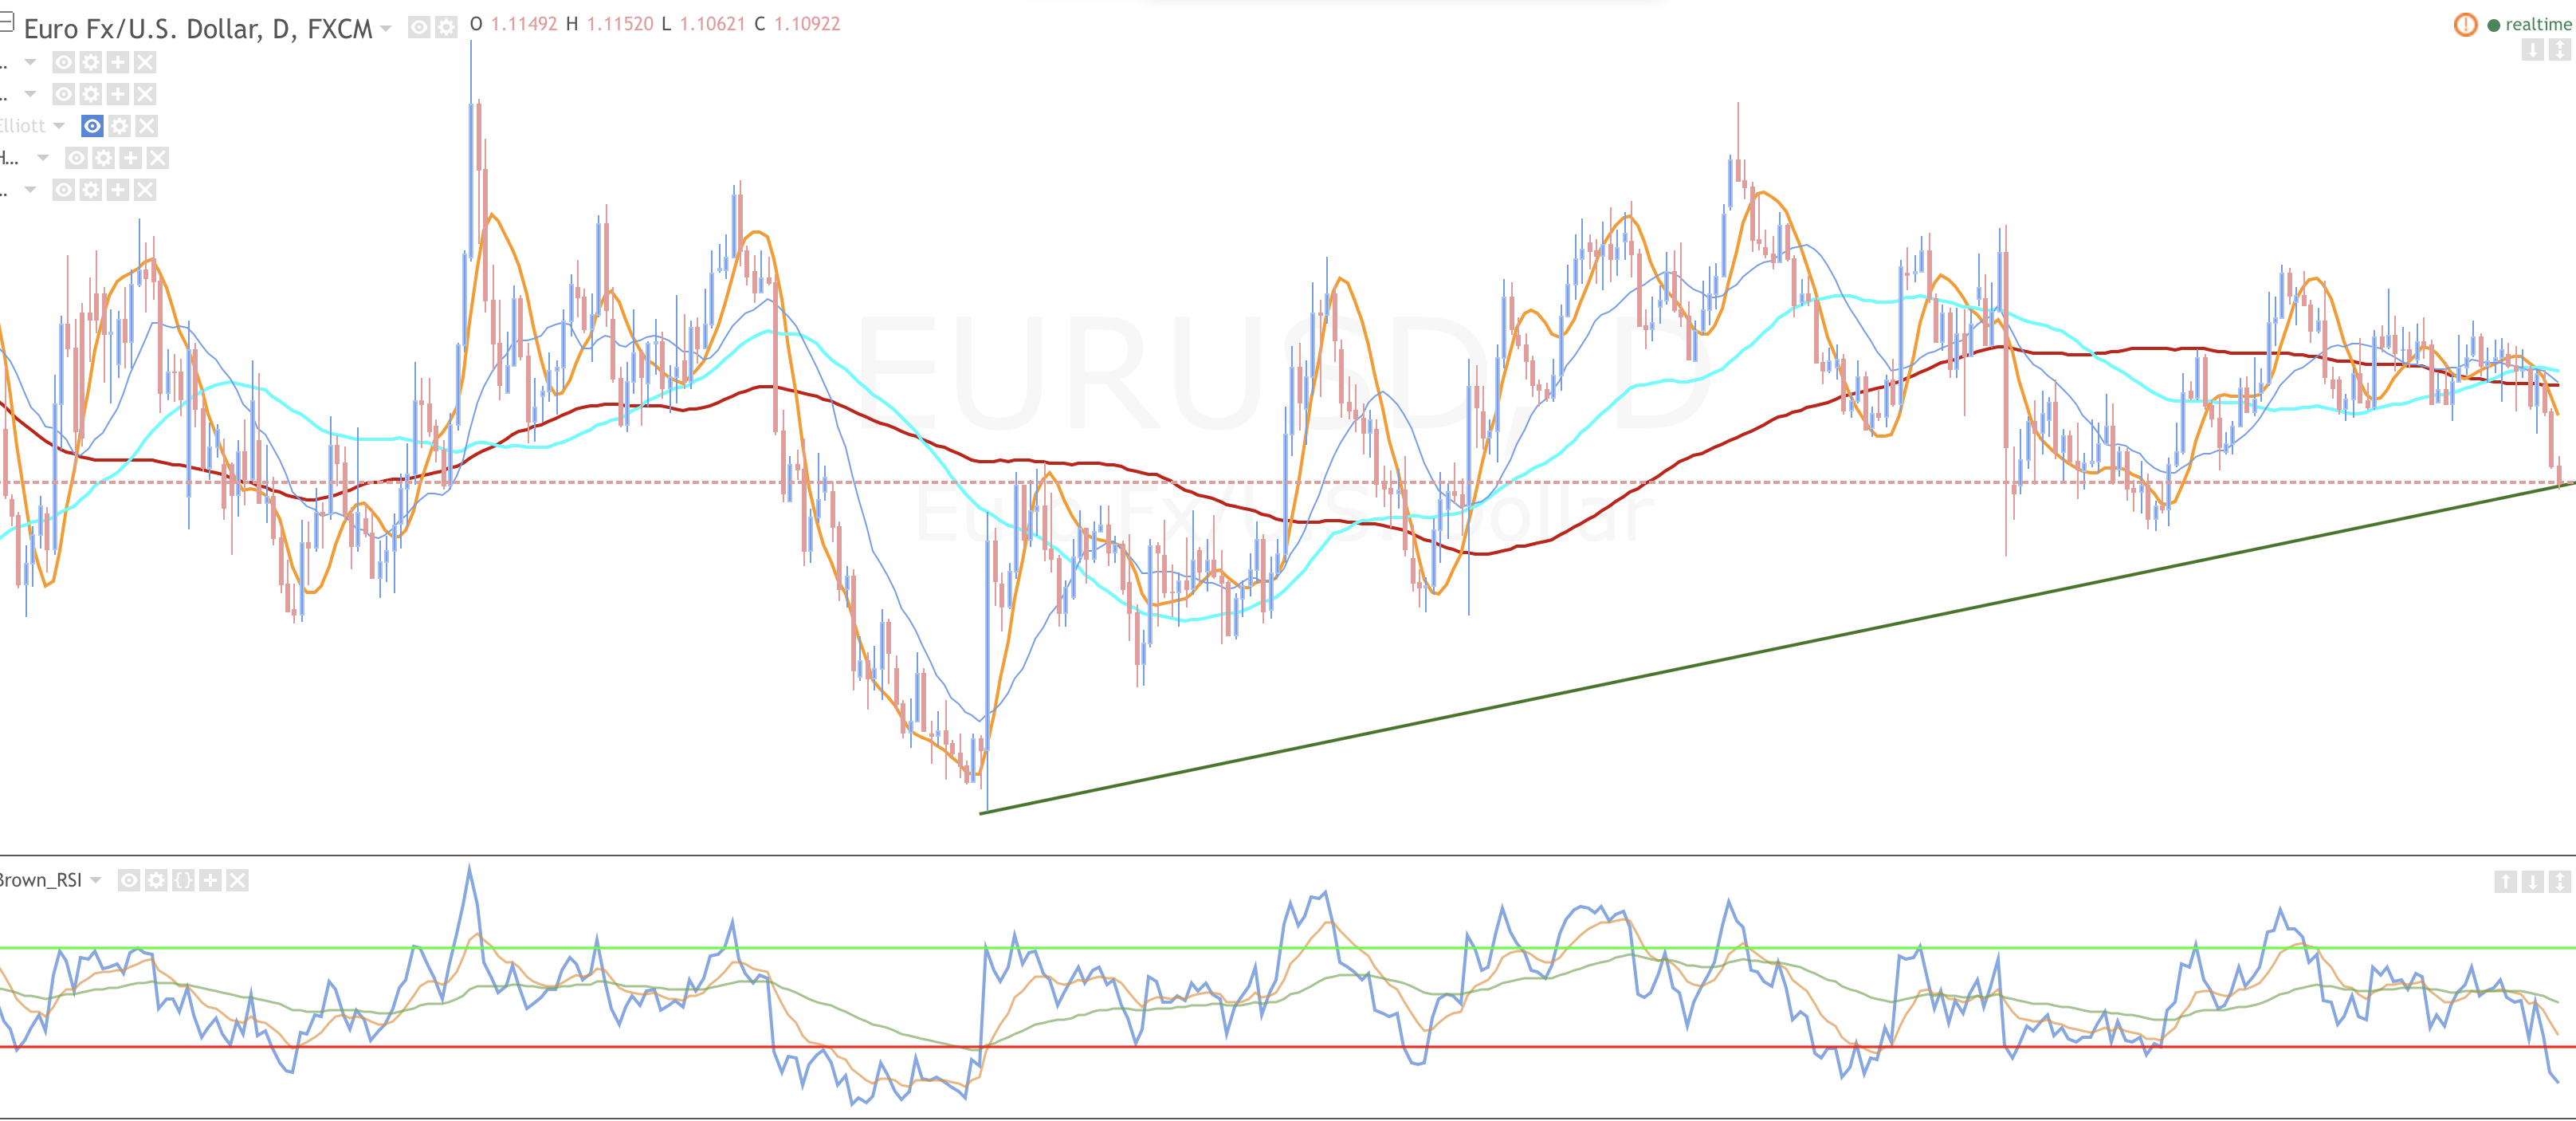Expand dropdown of indicator just below H... row
The height and width of the screenshot is (1121, 2576).
(30, 189)
